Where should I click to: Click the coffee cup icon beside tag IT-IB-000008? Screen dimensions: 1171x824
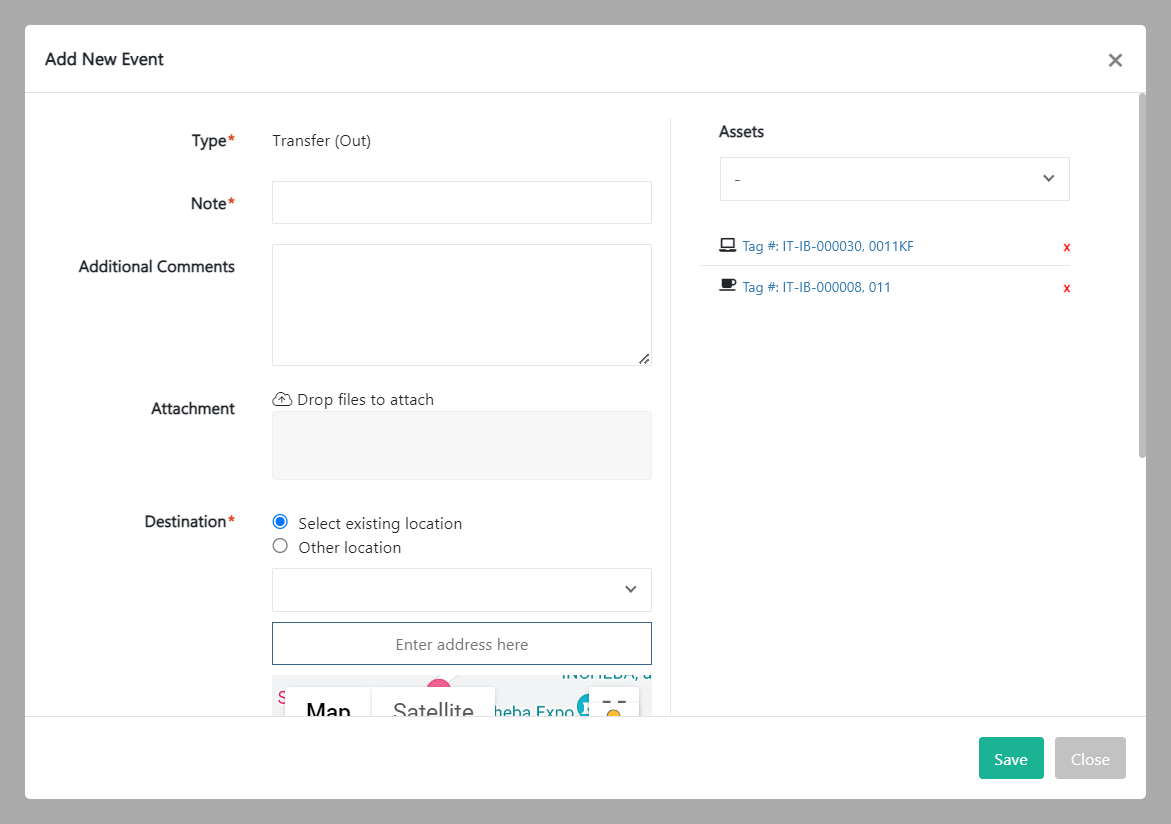727,286
